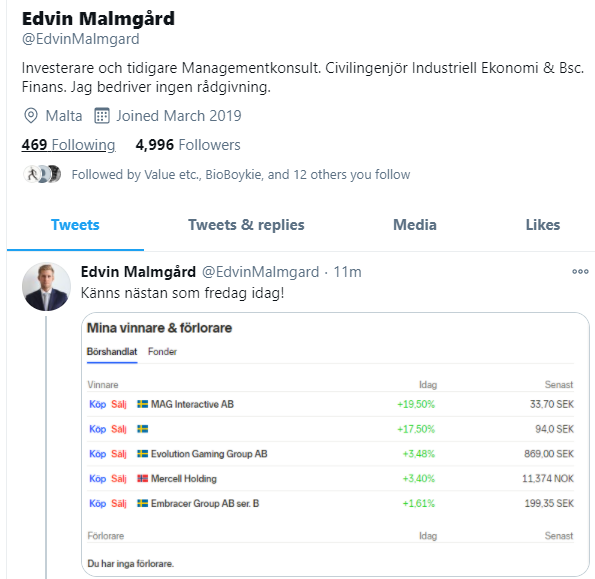Switch to the Fonder tab in the card
This screenshot has width=595, height=579.
(162, 352)
